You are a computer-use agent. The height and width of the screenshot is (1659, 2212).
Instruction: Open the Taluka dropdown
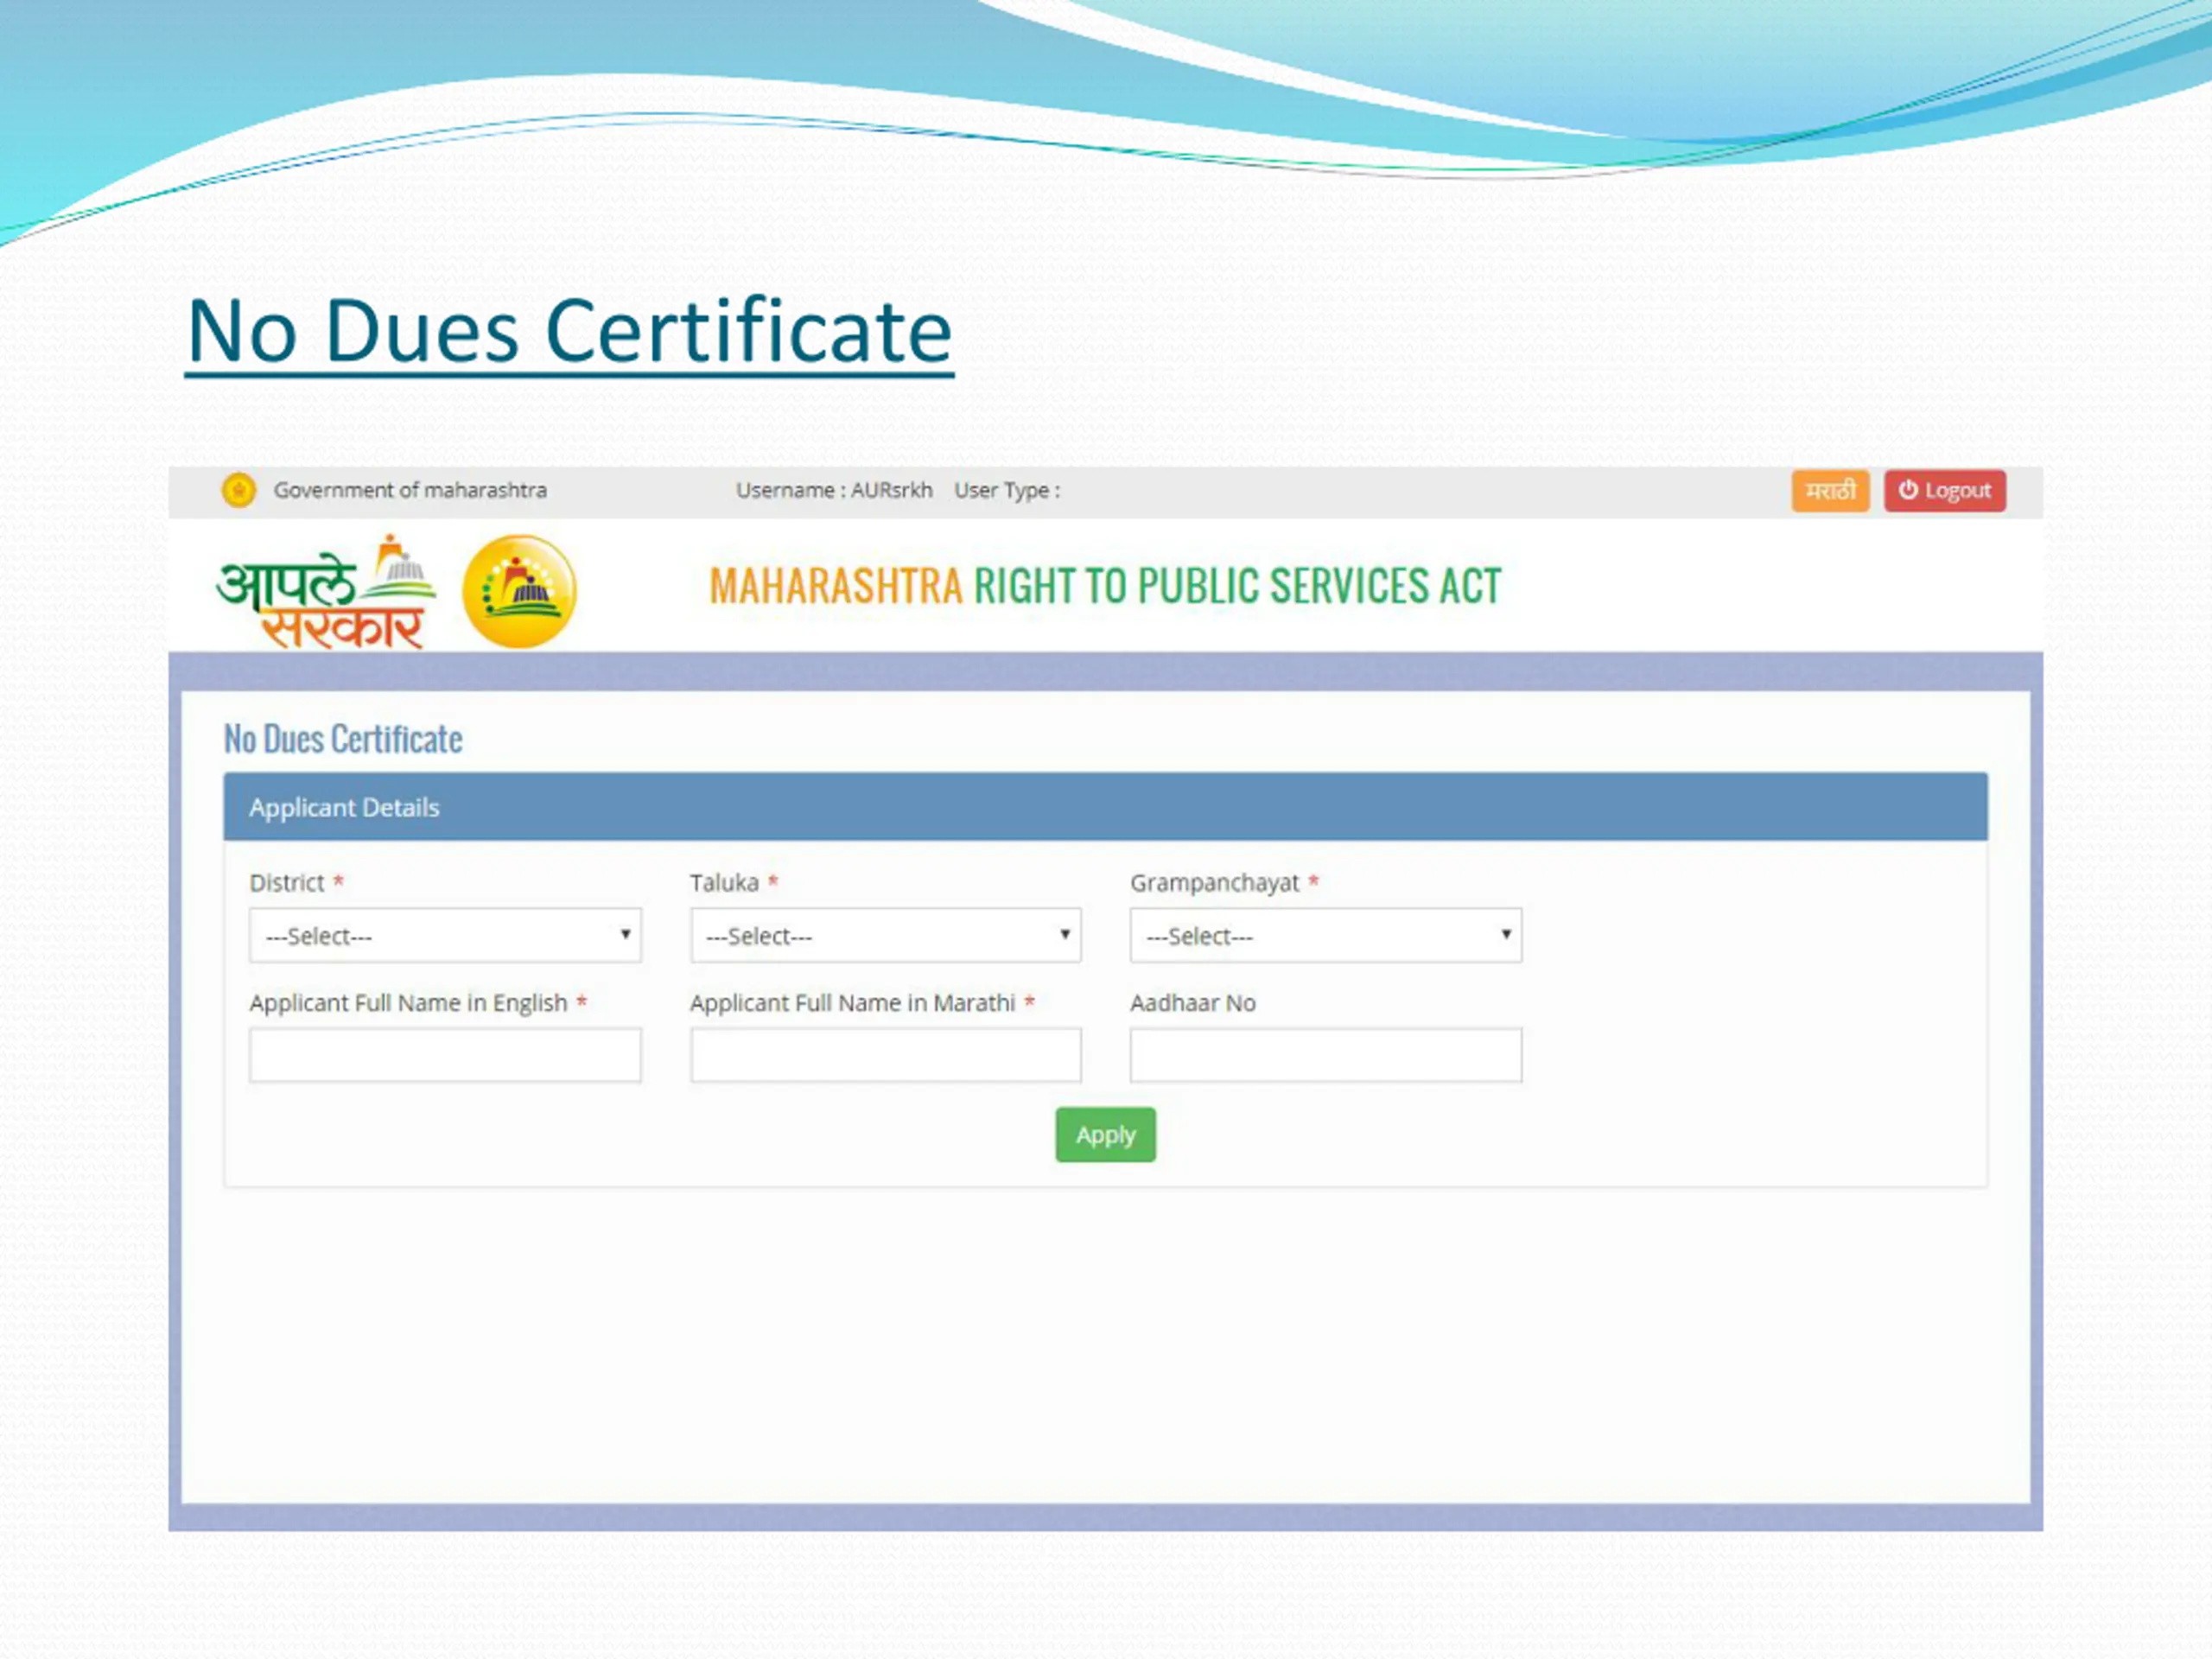(x=885, y=935)
